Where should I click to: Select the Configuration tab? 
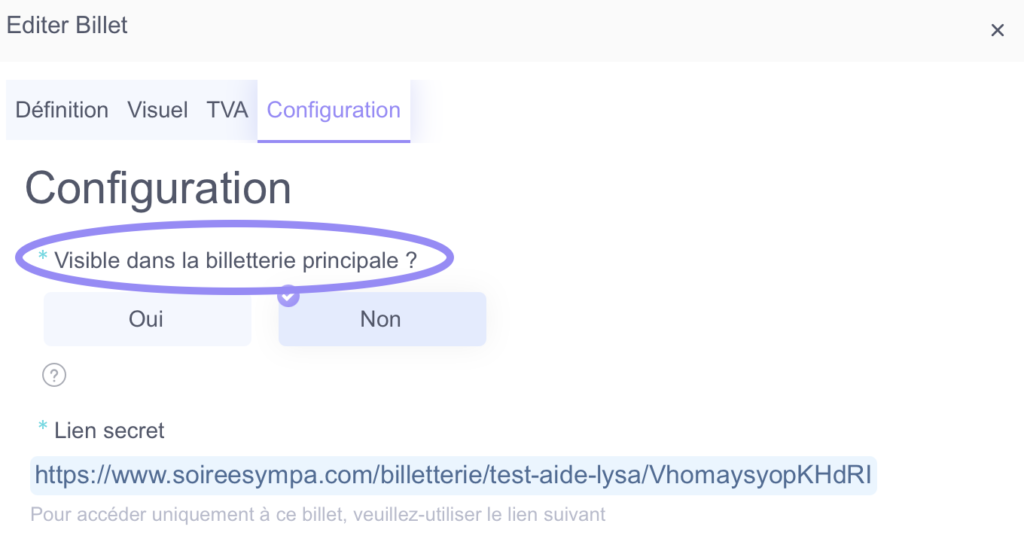[334, 110]
